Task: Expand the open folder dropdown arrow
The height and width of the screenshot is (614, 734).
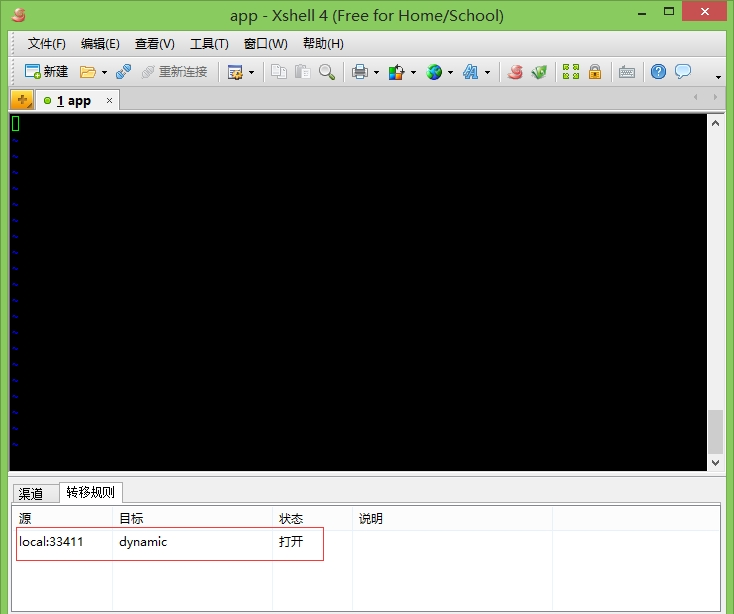Action: tap(104, 72)
